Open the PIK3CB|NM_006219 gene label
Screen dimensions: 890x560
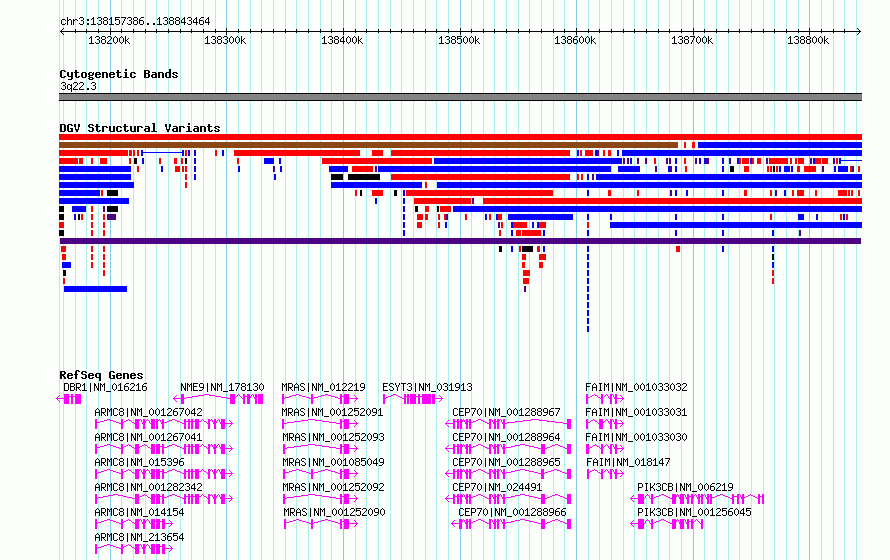pos(685,487)
